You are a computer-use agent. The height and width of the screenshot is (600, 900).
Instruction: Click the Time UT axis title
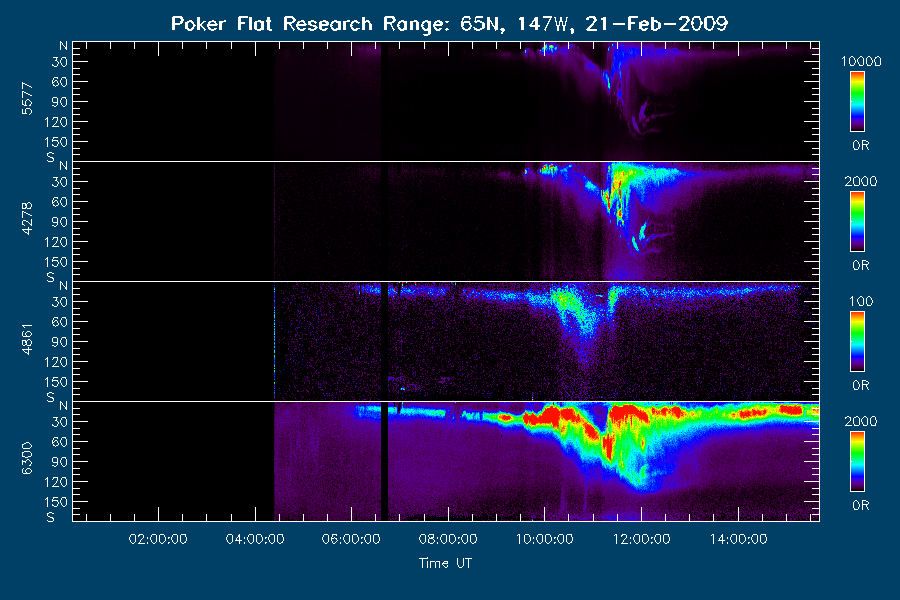pos(445,563)
